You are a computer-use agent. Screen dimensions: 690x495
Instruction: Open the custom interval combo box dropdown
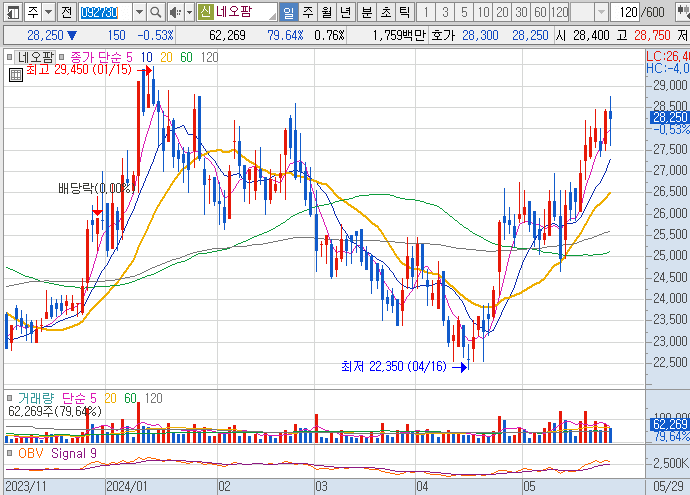coord(602,12)
